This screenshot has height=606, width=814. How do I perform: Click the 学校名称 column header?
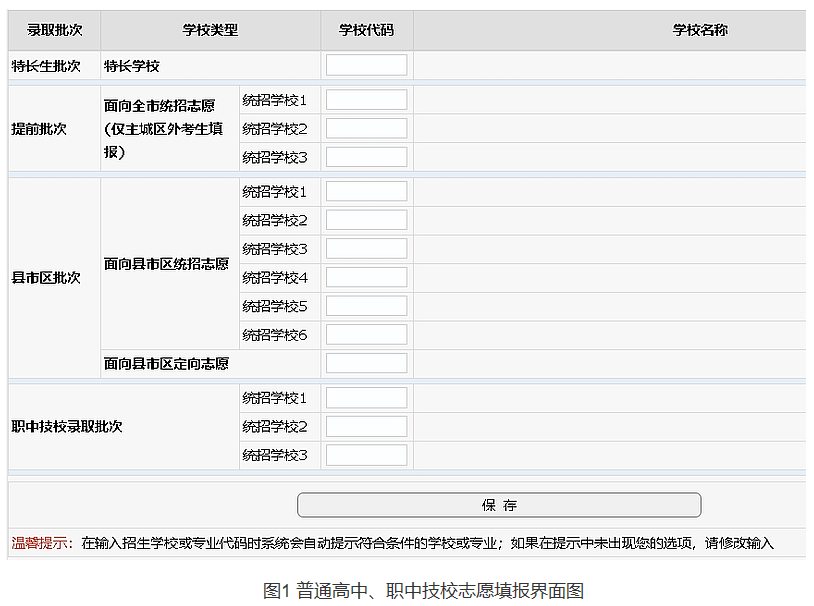[700, 30]
